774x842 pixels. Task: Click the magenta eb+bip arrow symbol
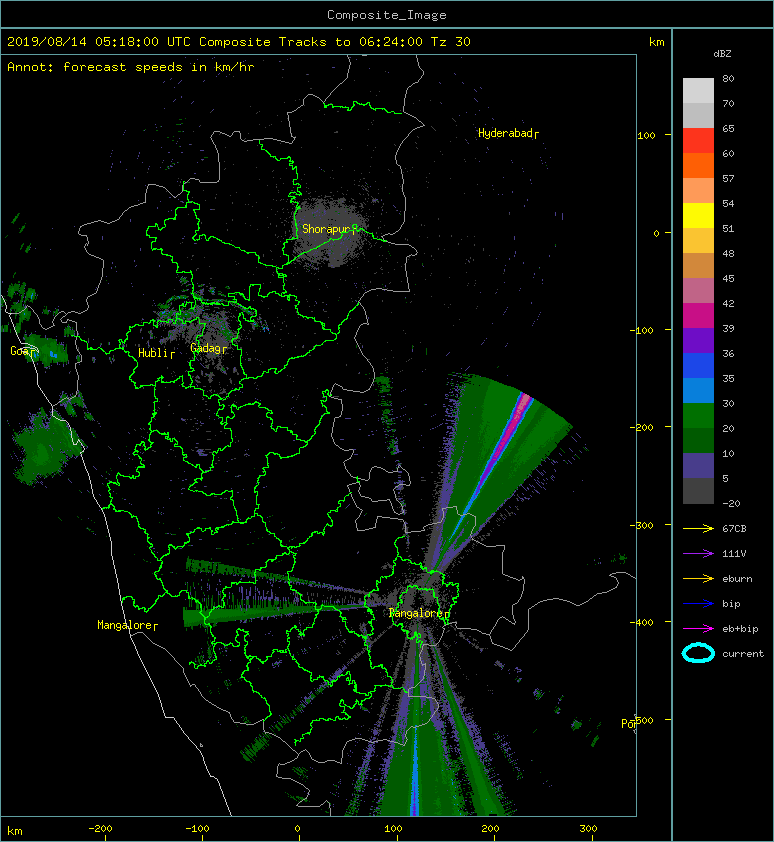tap(698, 629)
